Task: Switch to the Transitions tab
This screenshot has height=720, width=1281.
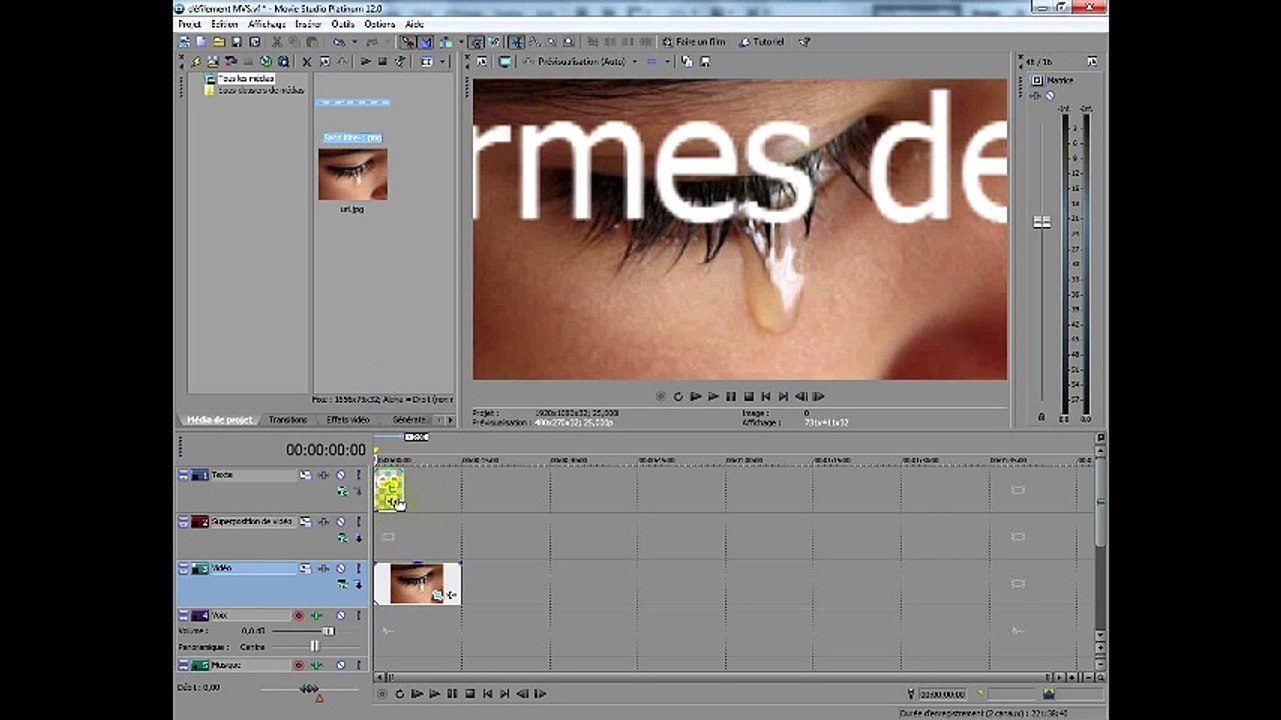Action: (288, 420)
